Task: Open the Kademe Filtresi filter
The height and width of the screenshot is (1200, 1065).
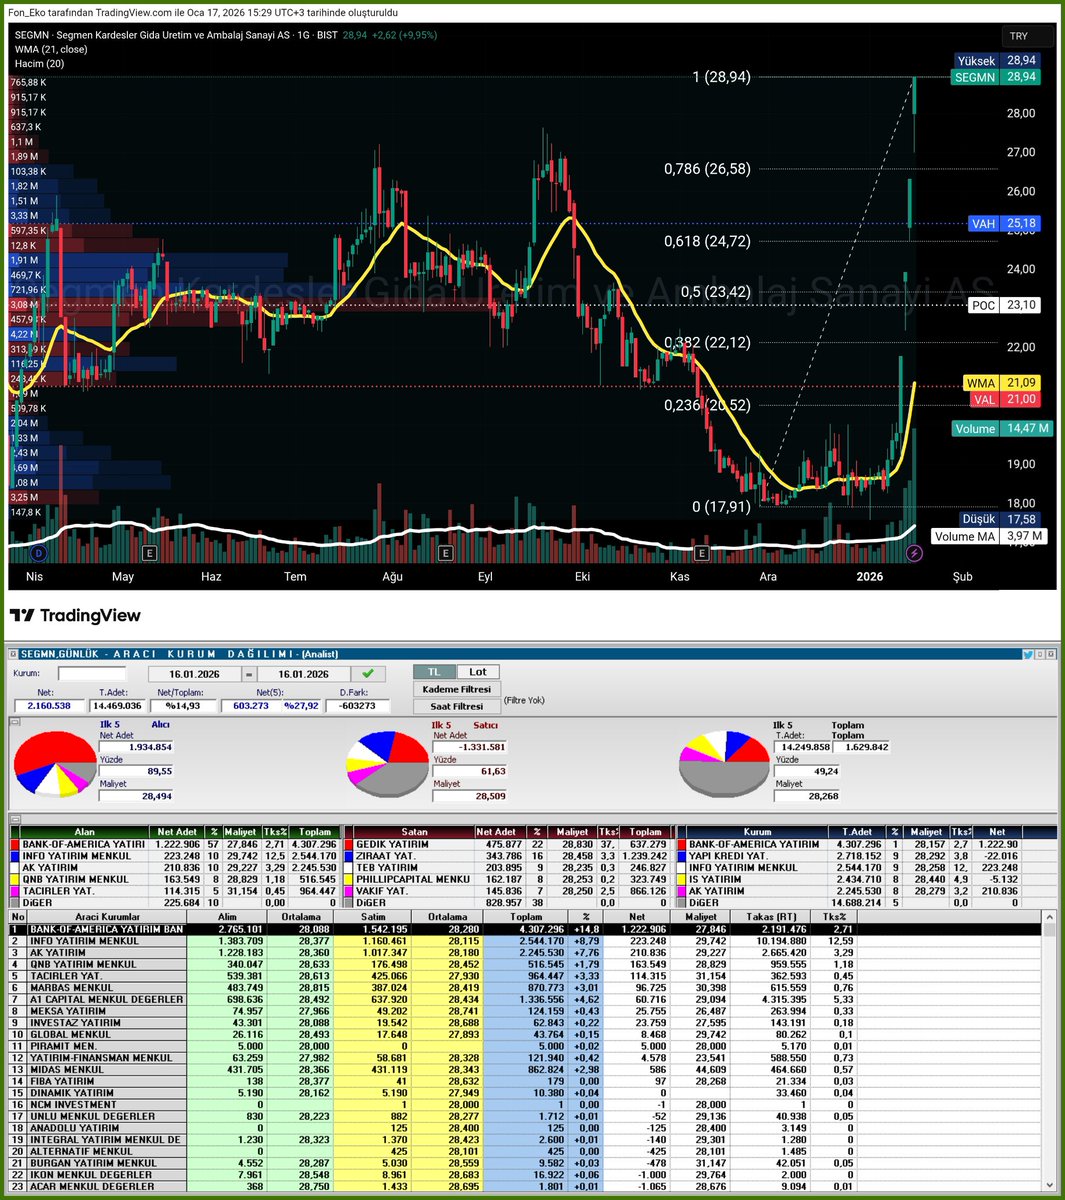Action: tap(456, 689)
